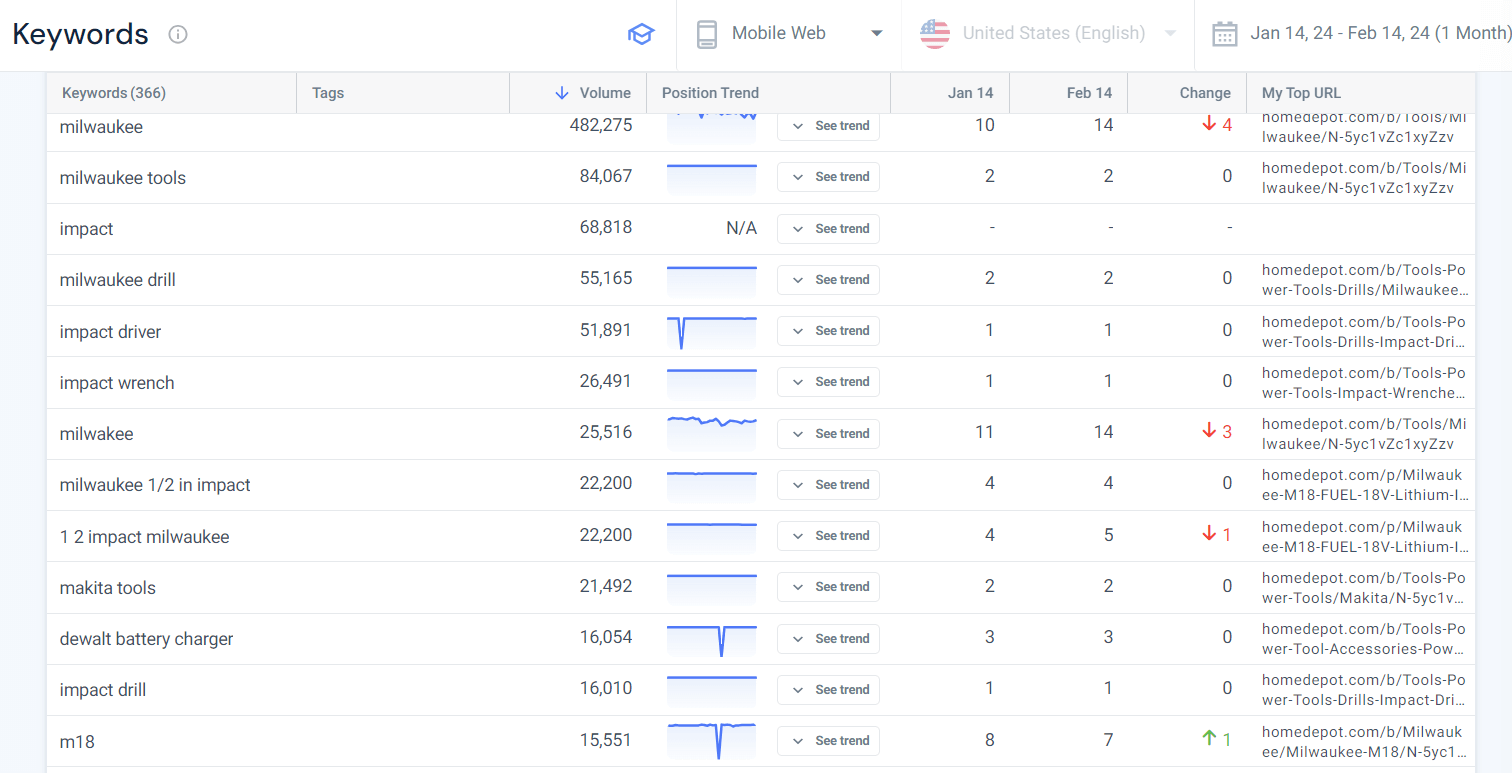Expand See trend for makita tools
Screen dimensions: 1512x773
coord(828,587)
